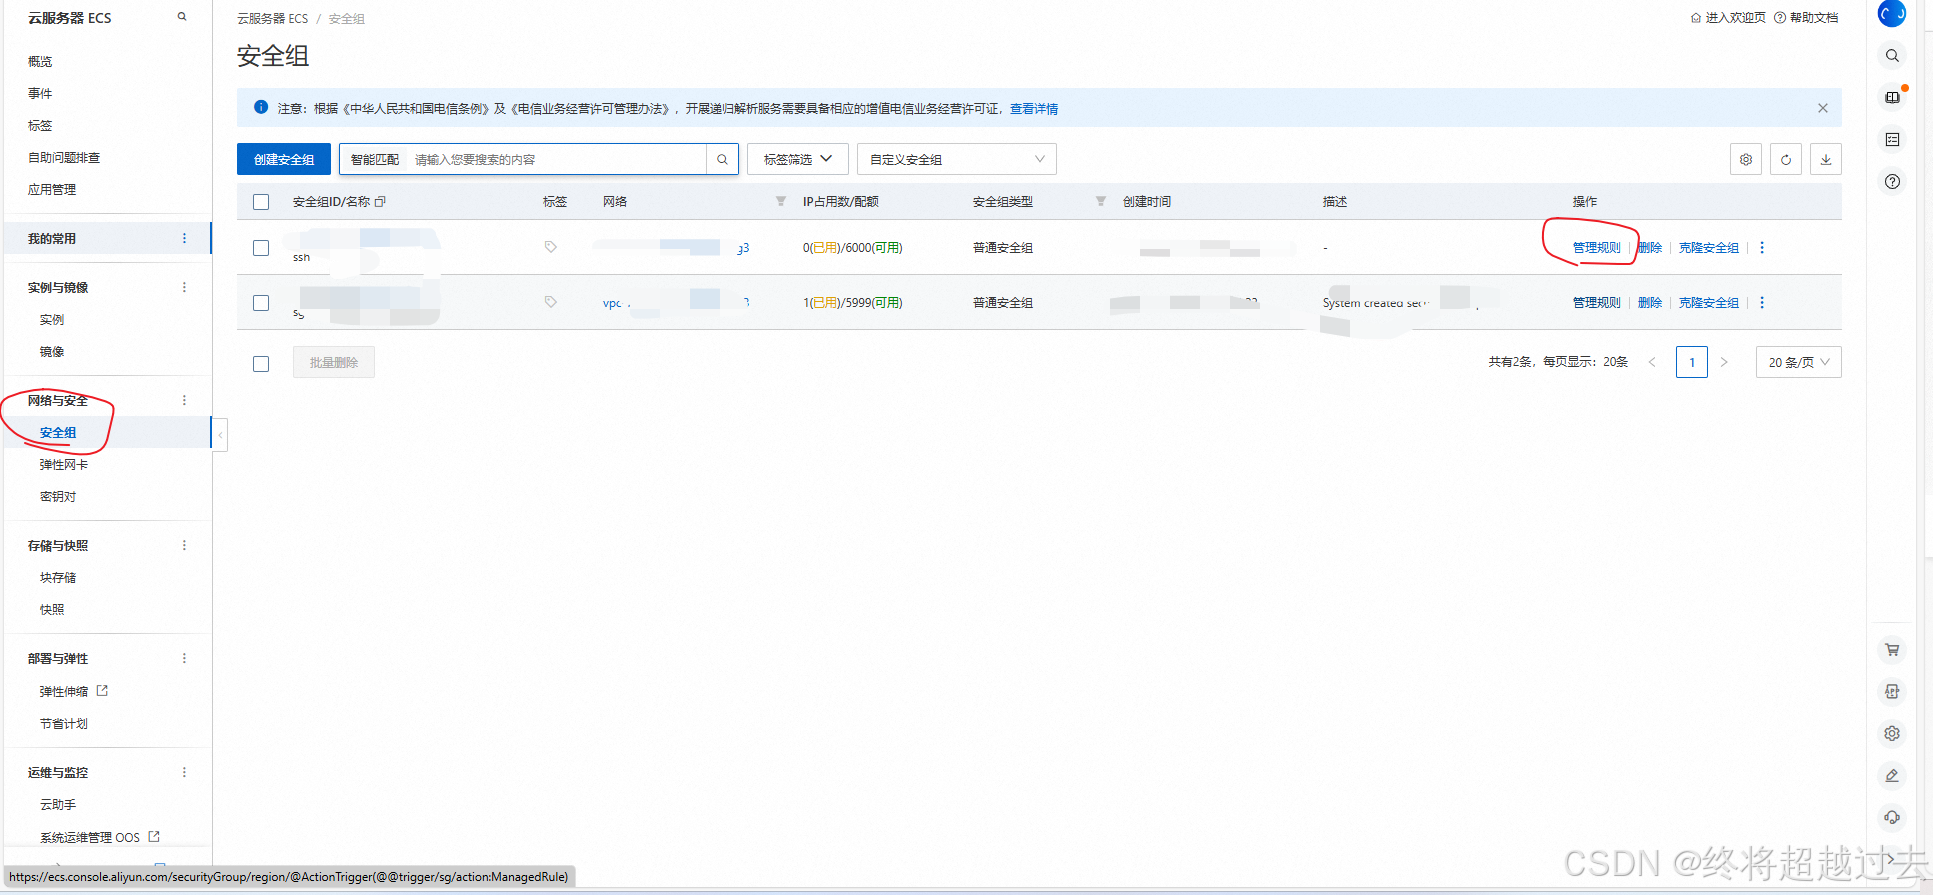Tick the second security group row checkbox
Viewport: 1933px width, 895px height.
[261, 303]
